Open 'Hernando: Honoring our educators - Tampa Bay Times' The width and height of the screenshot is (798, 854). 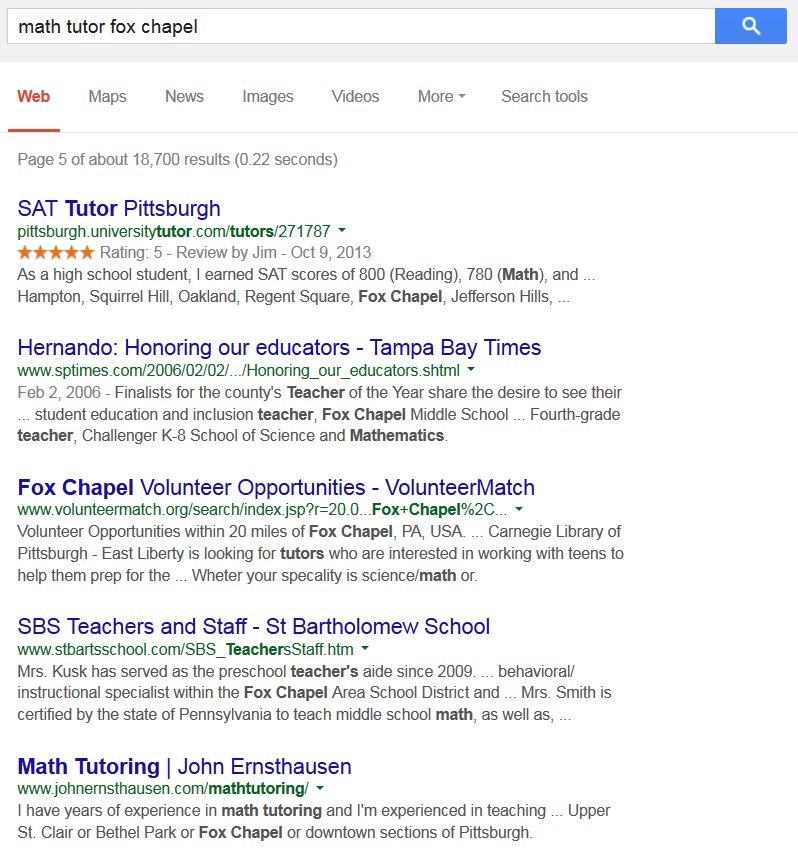pyautogui.click(x=279, y=347)
